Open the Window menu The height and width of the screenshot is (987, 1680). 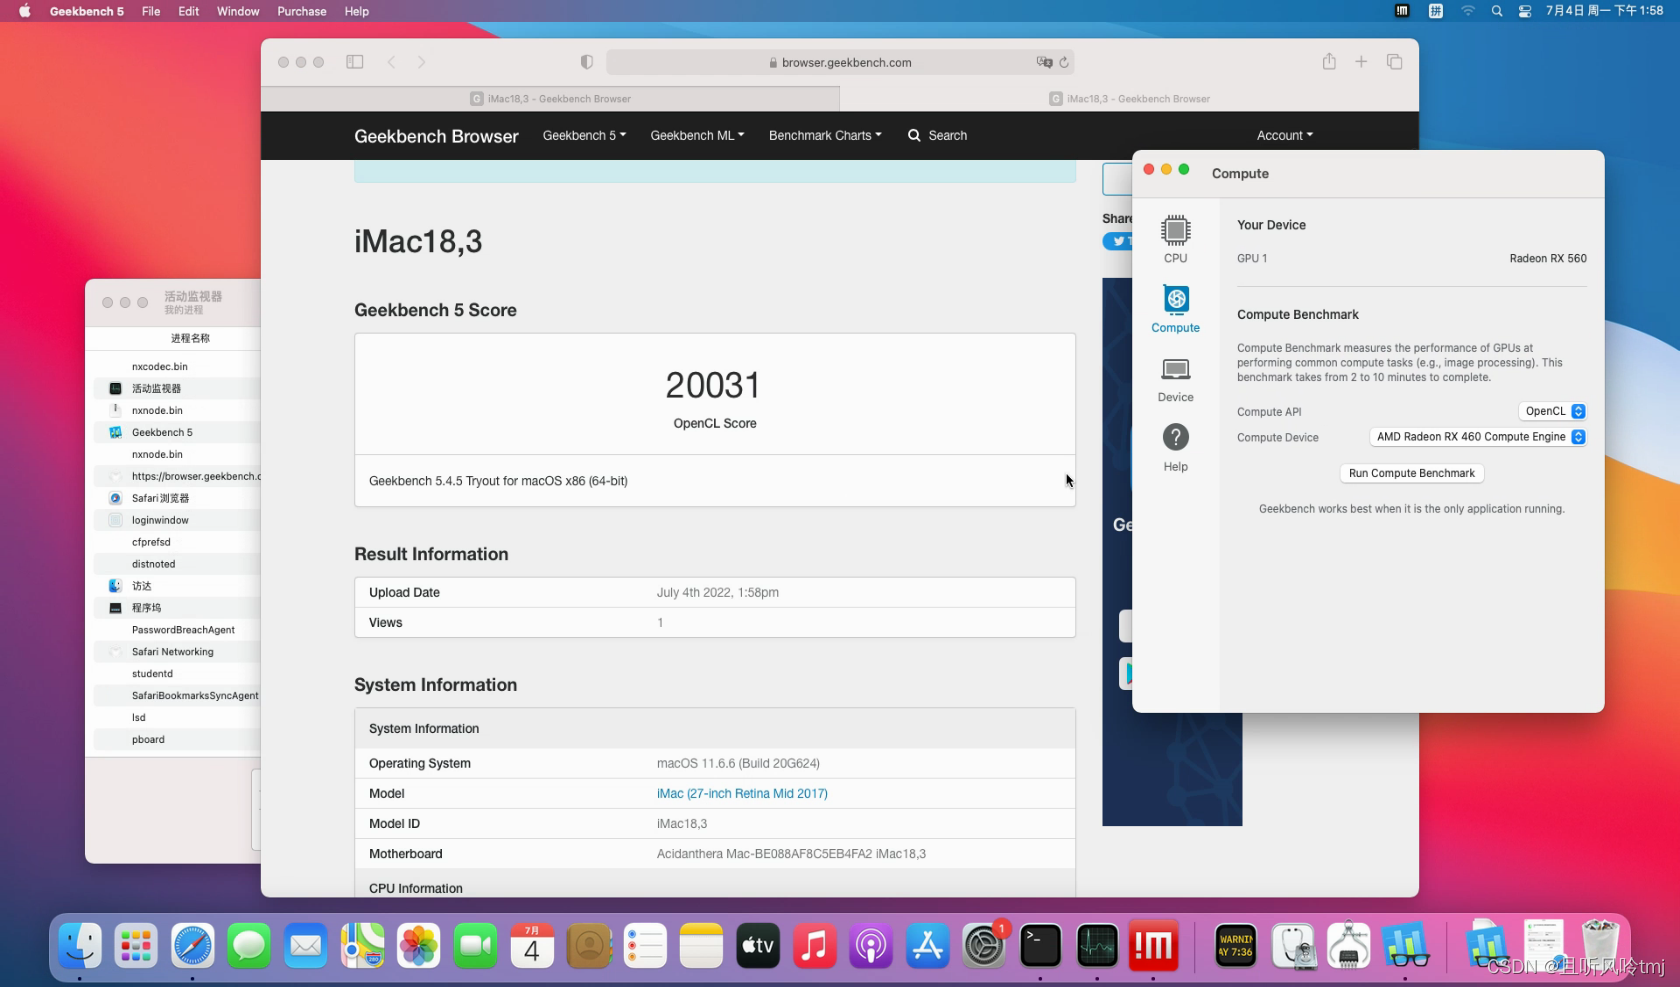tap(238, 11)
